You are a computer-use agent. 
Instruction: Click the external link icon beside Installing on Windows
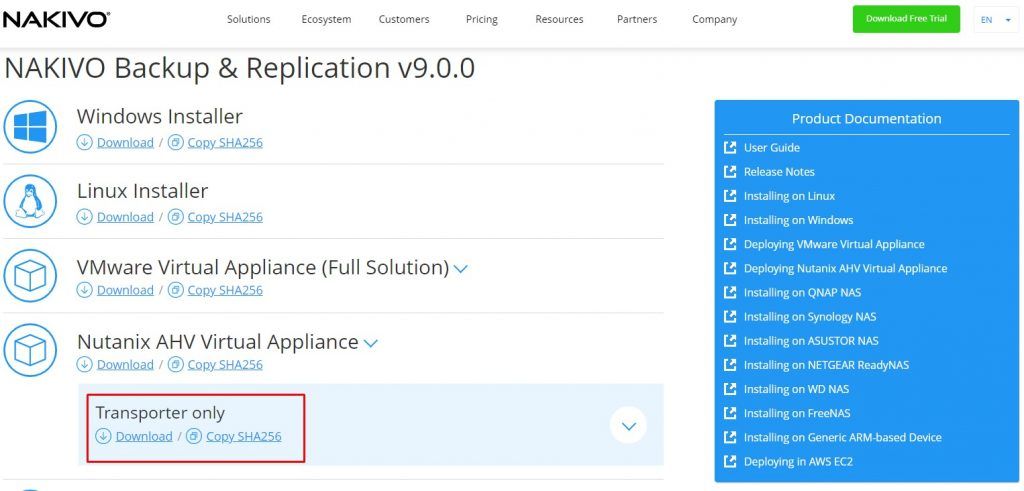click(x=730, y=220)
